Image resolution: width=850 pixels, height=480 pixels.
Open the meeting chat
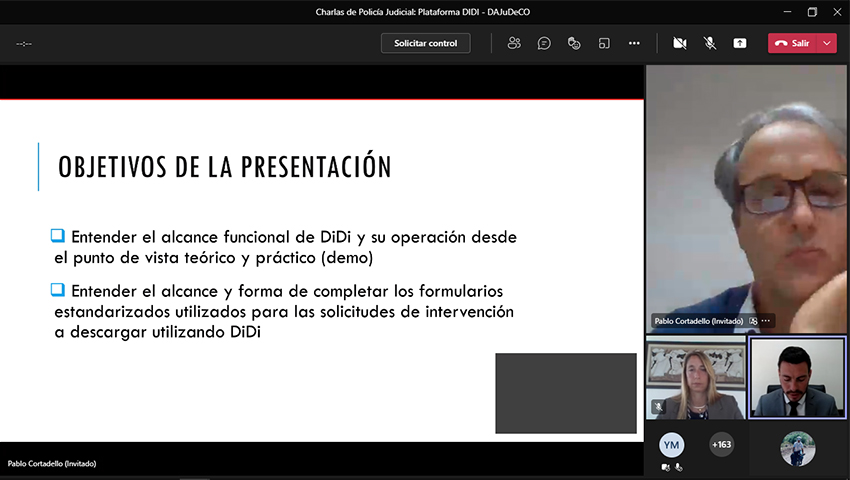[x=544, y=43]
